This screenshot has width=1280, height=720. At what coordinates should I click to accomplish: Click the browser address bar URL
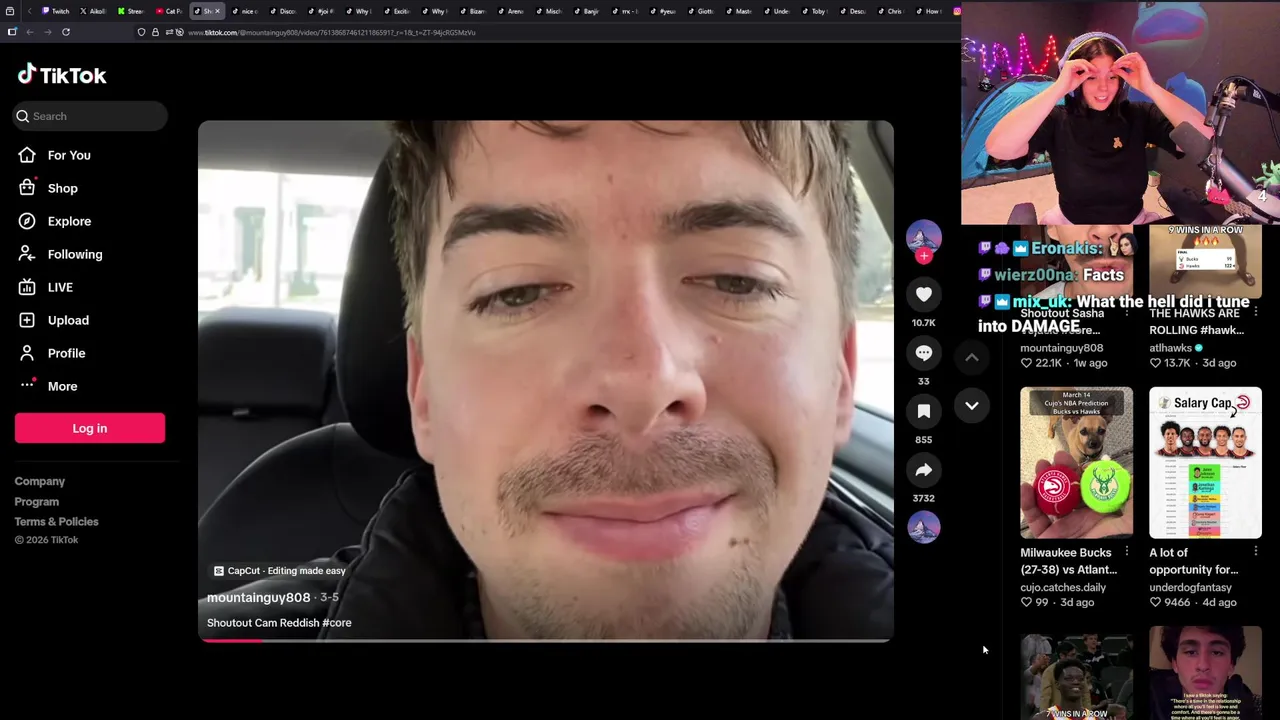pyautogui.click(x=332, y=32)
